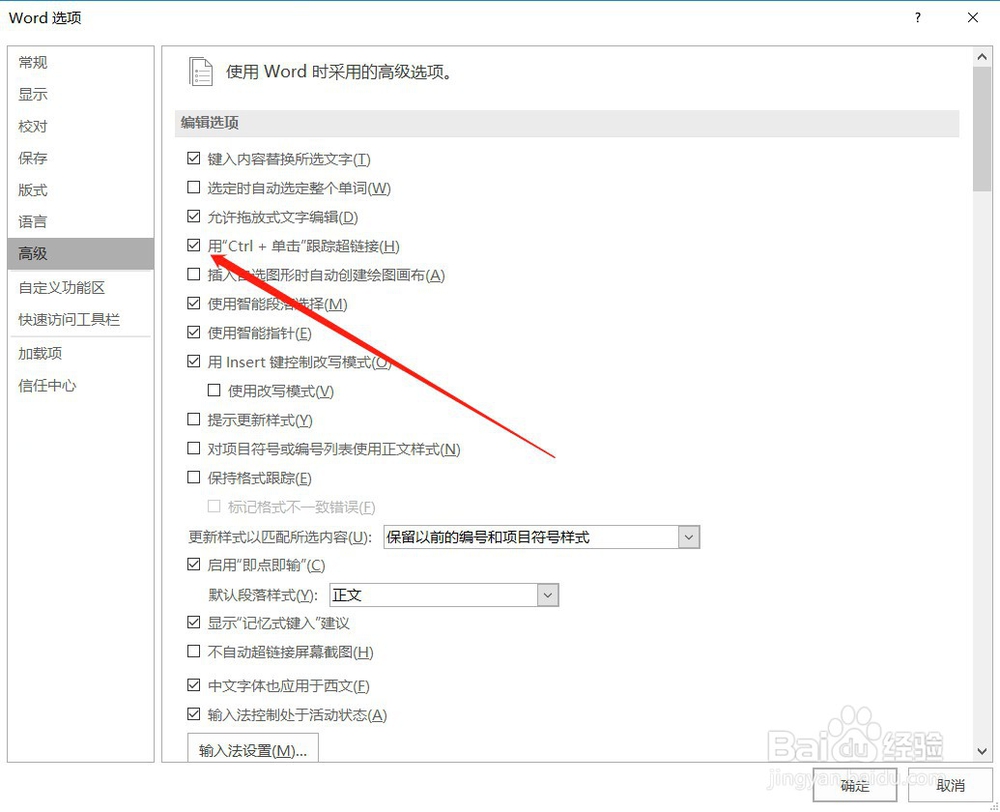Enable 不自动超链接屏幕截图(H)
The image size is (1000, 812).
pos(194,652)
